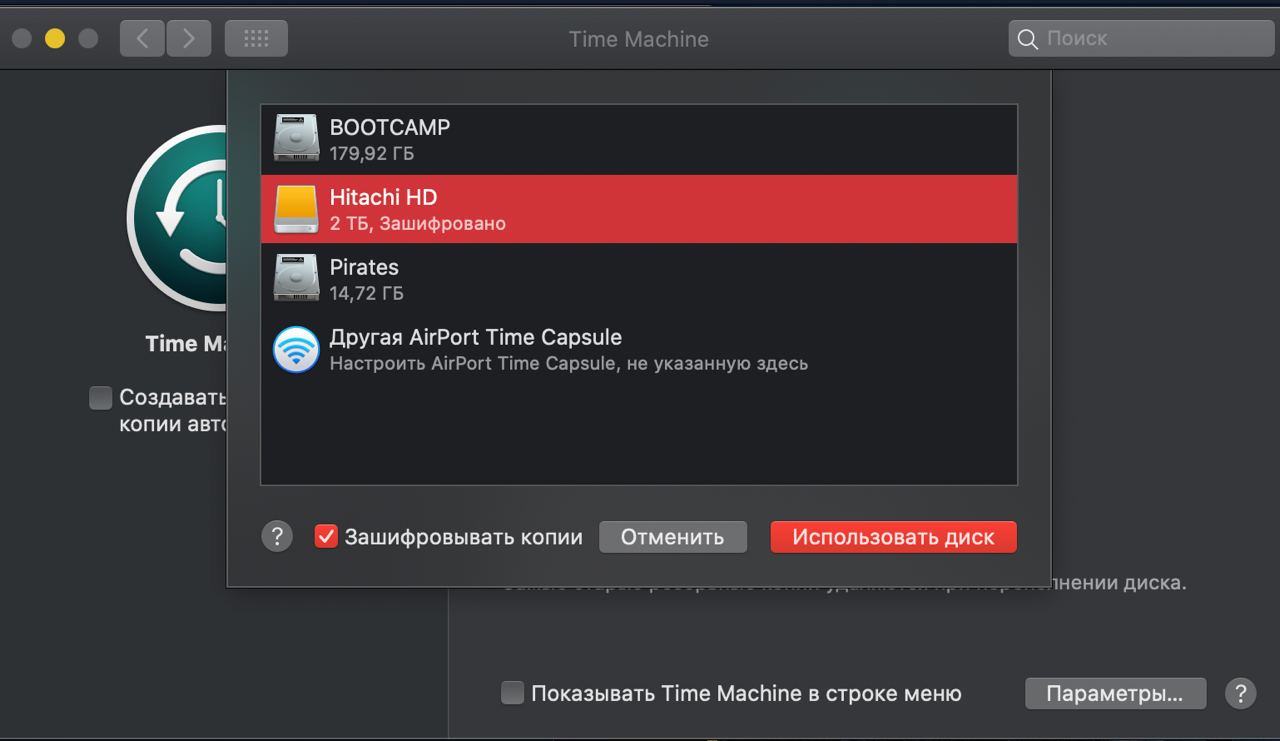Viewport: 1280px width, 741px height.
Task: Choose Другая AirPort Time Capsule option
Action: coord(639,349)
